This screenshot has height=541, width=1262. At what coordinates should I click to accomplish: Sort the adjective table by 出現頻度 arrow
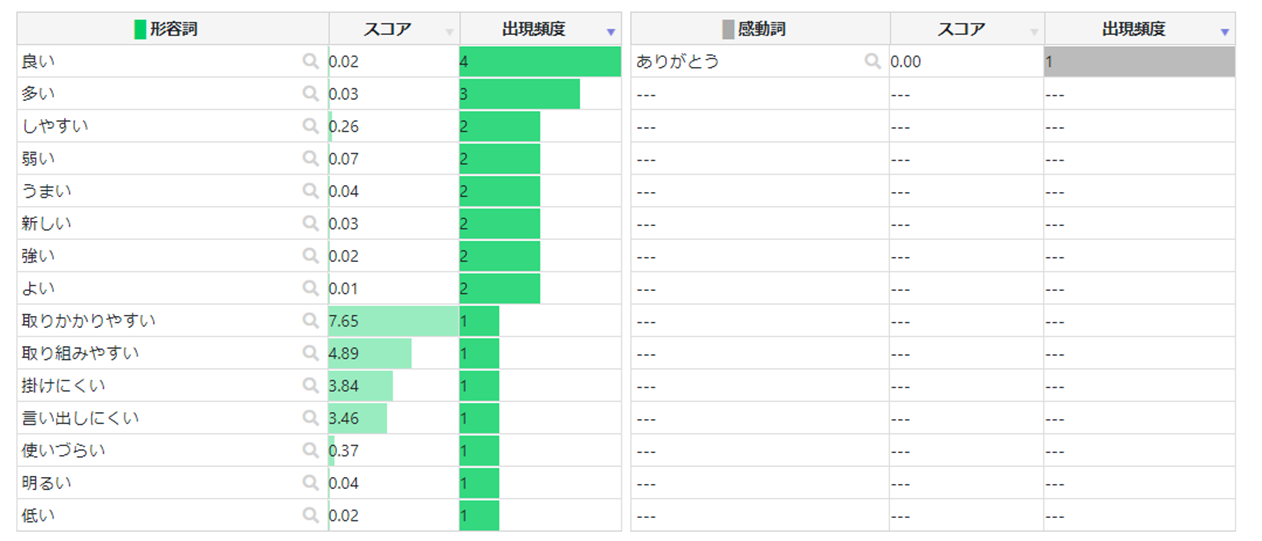(x=610, y=32)
